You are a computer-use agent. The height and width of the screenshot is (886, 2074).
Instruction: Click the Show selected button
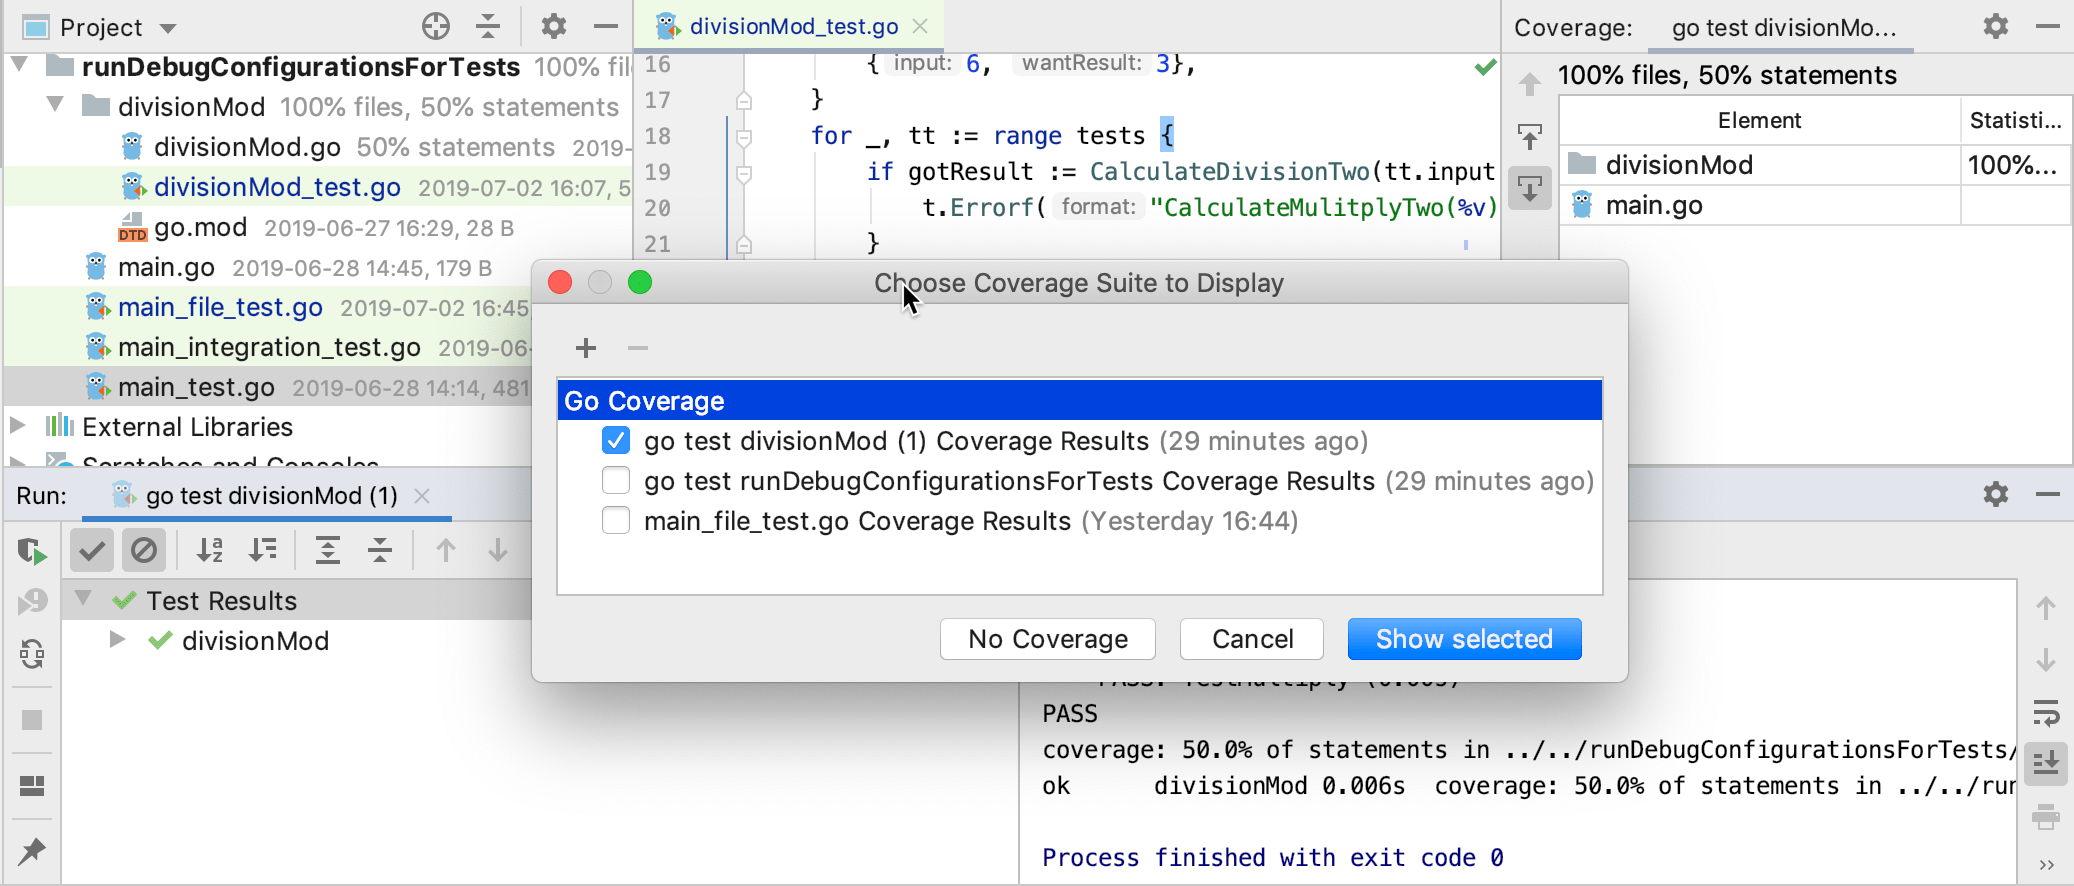click(1463, 639)
